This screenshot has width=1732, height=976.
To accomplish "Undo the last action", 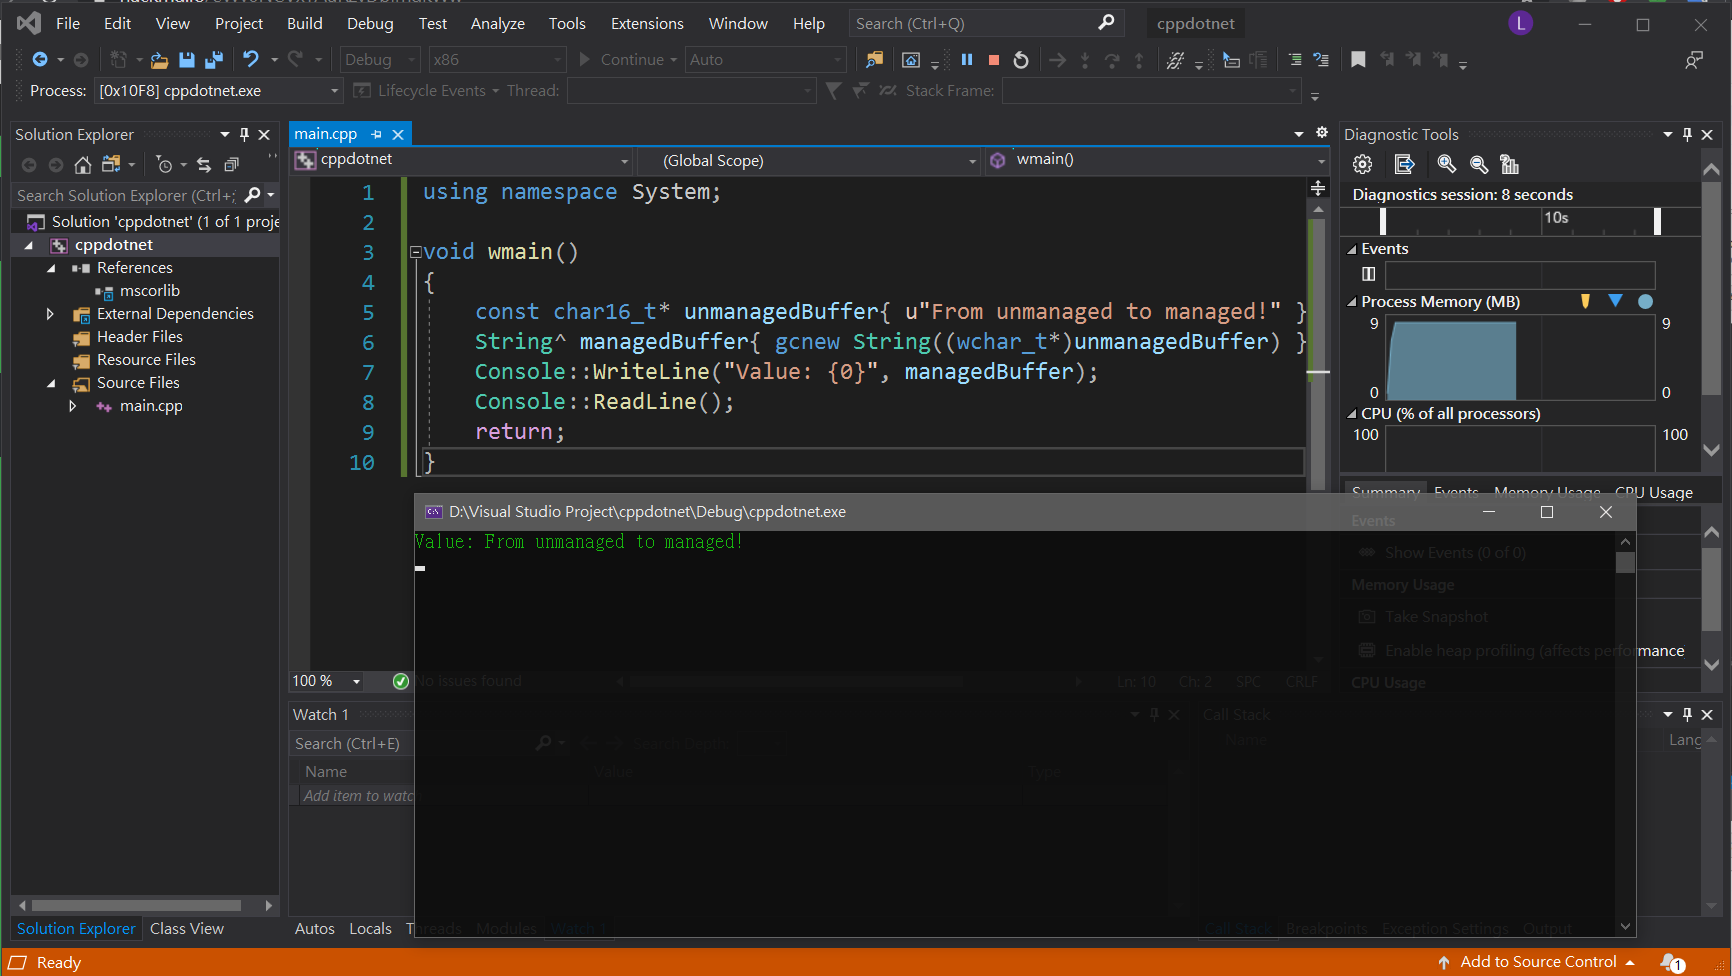I will pyautogui.click(x=250, y=60).
